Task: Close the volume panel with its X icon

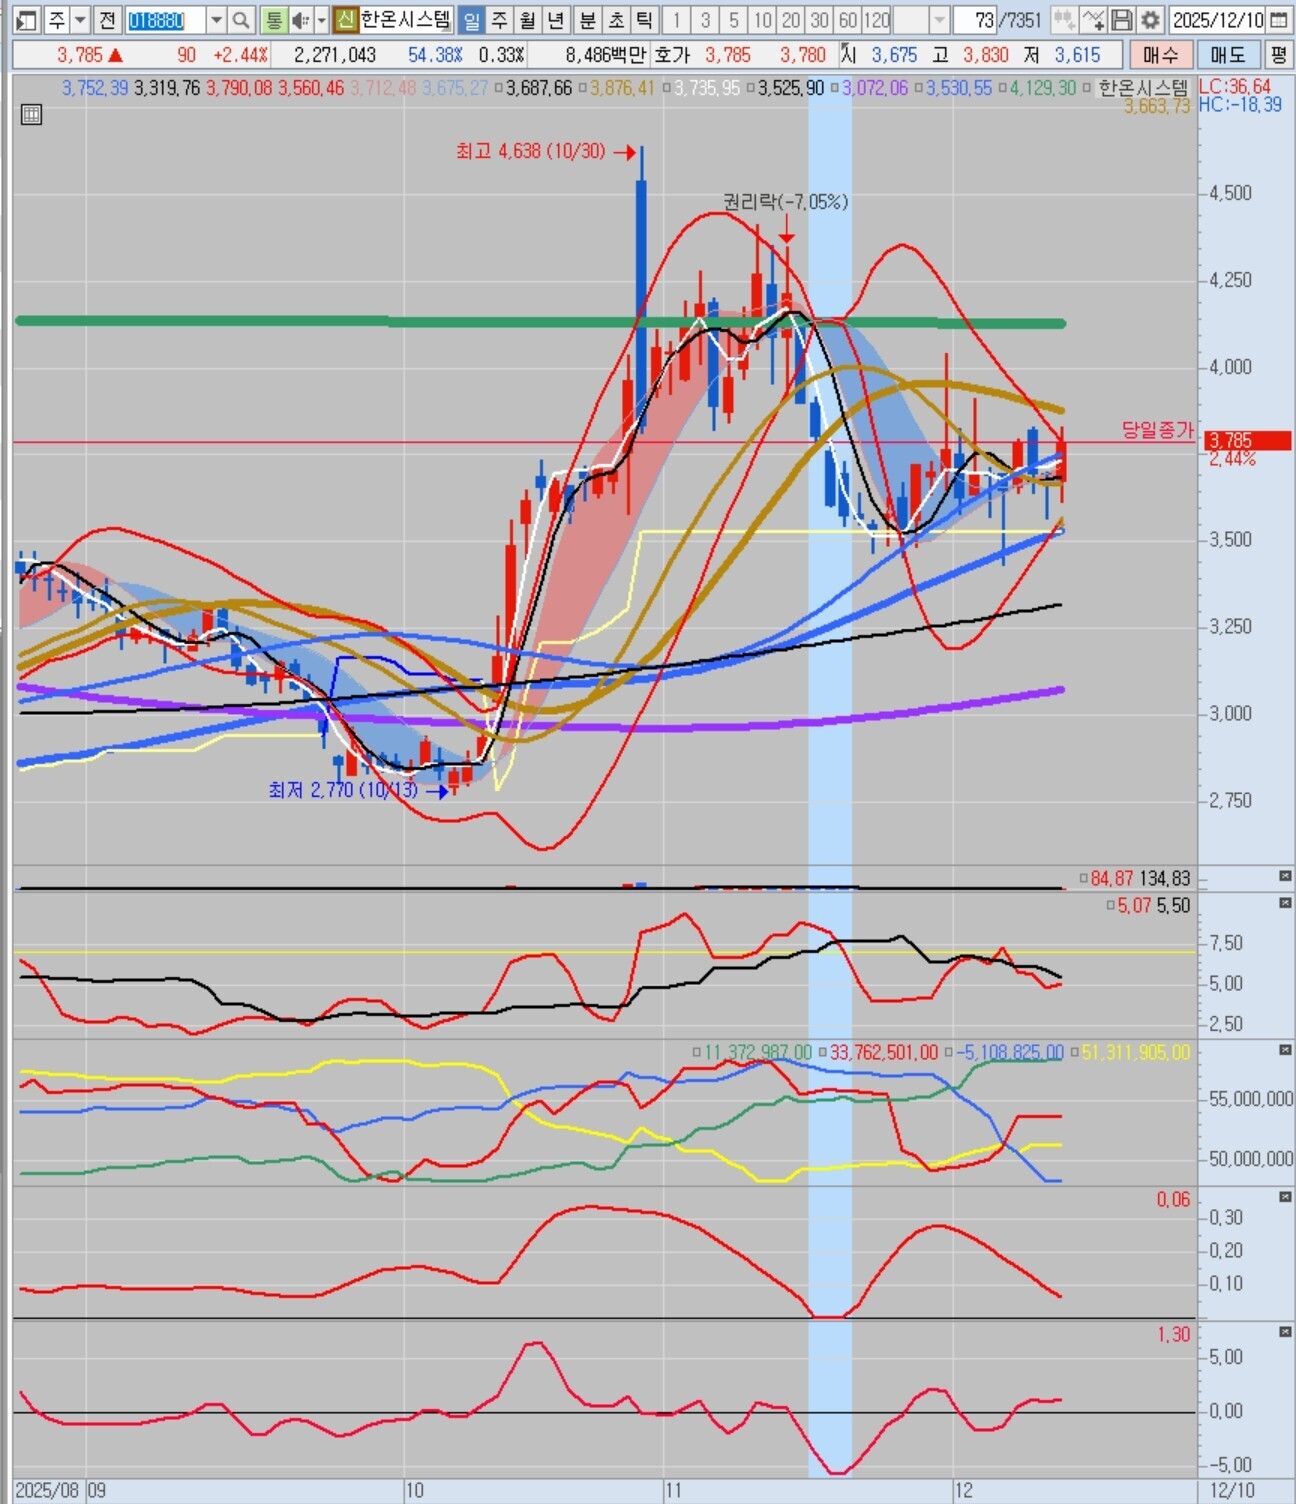Action: [x=1285, y=876]
